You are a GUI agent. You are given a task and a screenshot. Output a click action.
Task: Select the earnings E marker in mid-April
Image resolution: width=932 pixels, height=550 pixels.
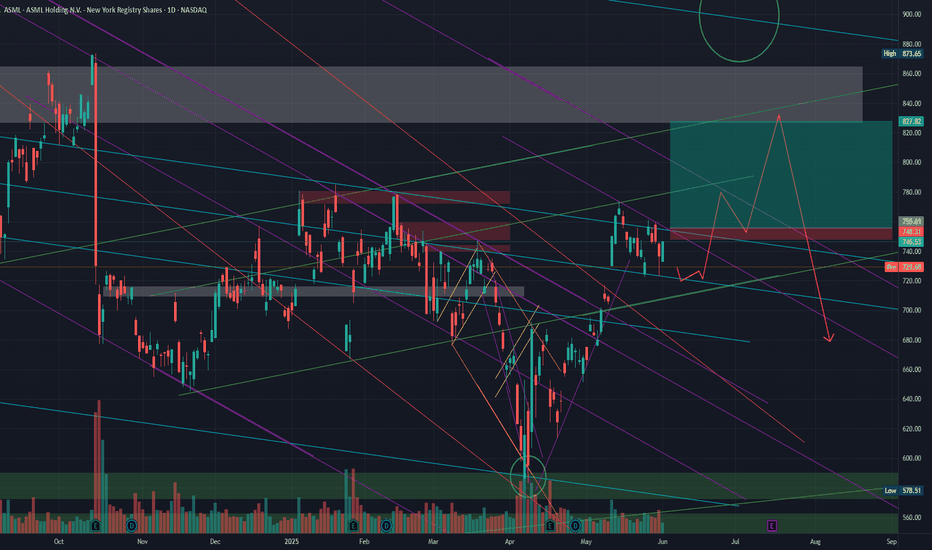tap(550, 526)
